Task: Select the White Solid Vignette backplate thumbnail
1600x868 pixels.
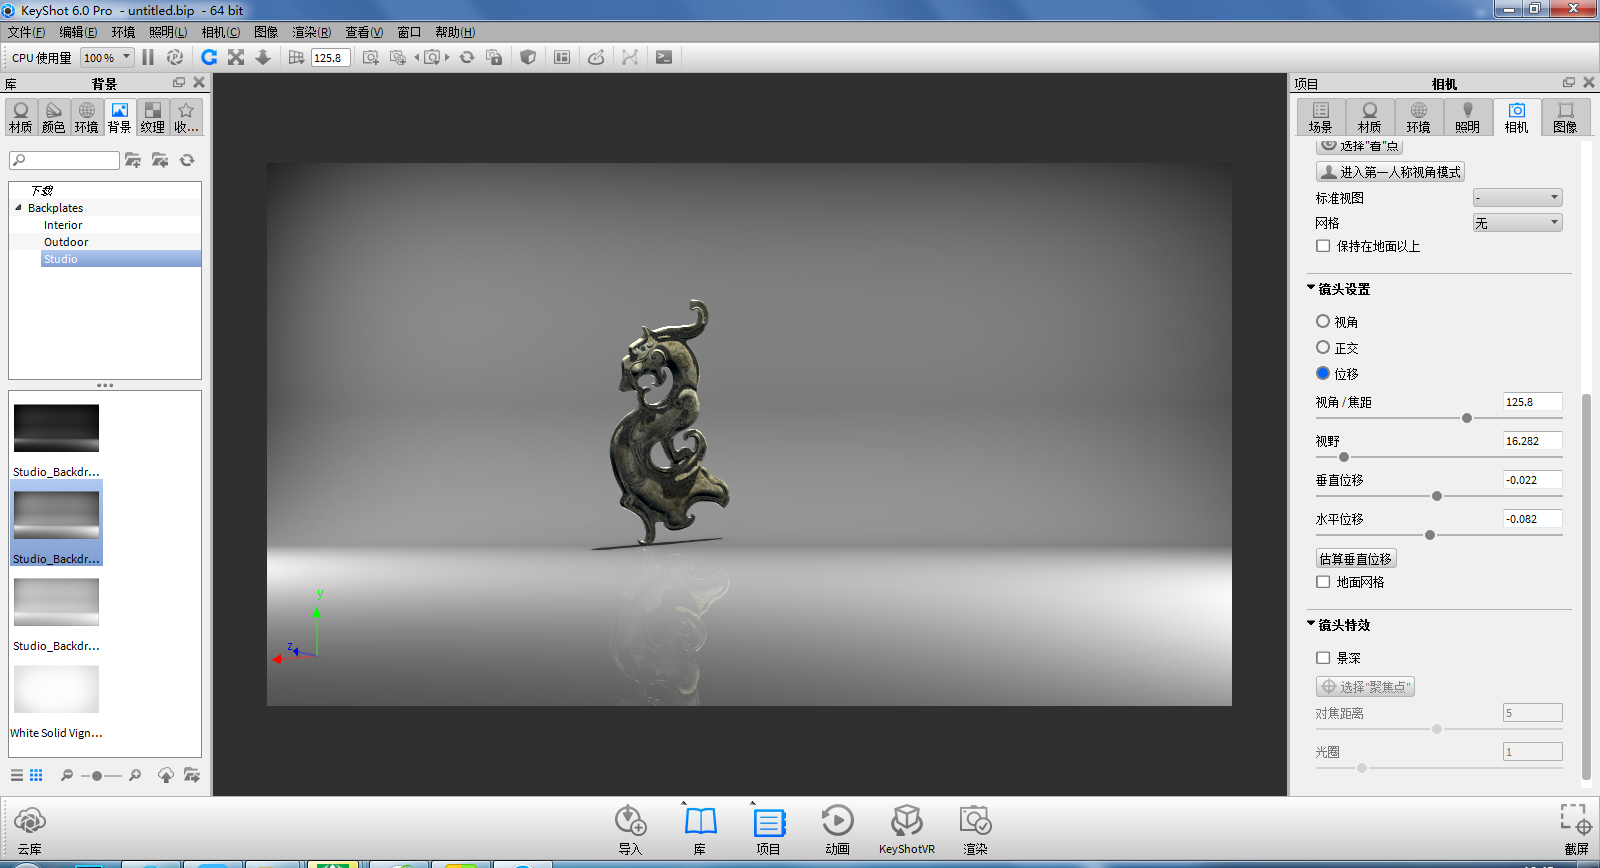Action: 56,690
